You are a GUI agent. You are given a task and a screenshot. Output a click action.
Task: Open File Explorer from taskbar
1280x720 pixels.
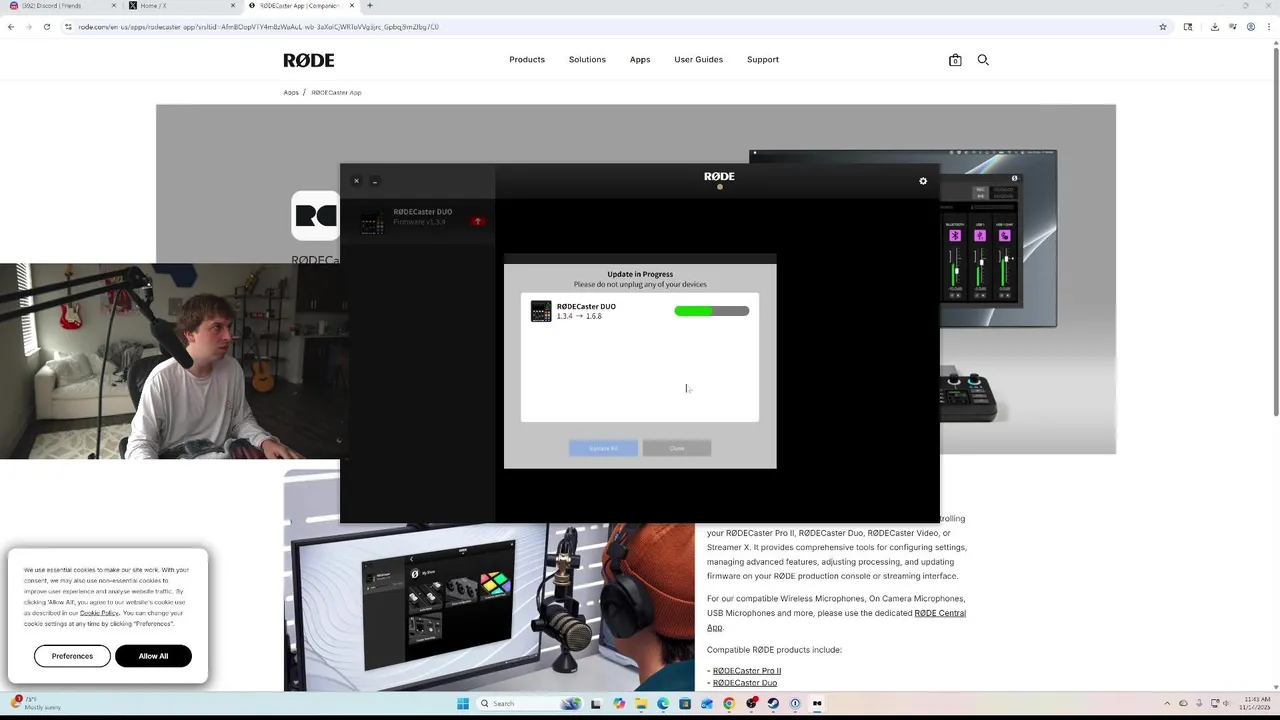641,703
